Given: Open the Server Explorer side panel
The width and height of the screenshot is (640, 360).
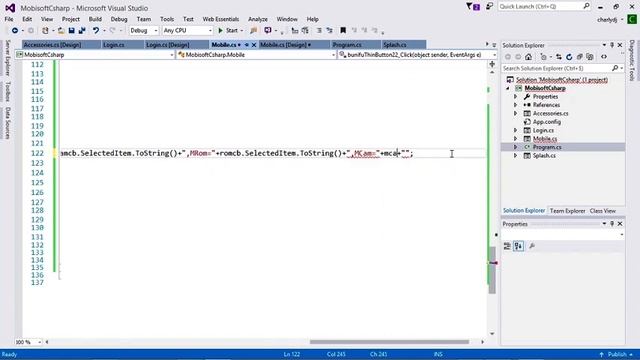Looking at the screenshot, I should 7,58.
